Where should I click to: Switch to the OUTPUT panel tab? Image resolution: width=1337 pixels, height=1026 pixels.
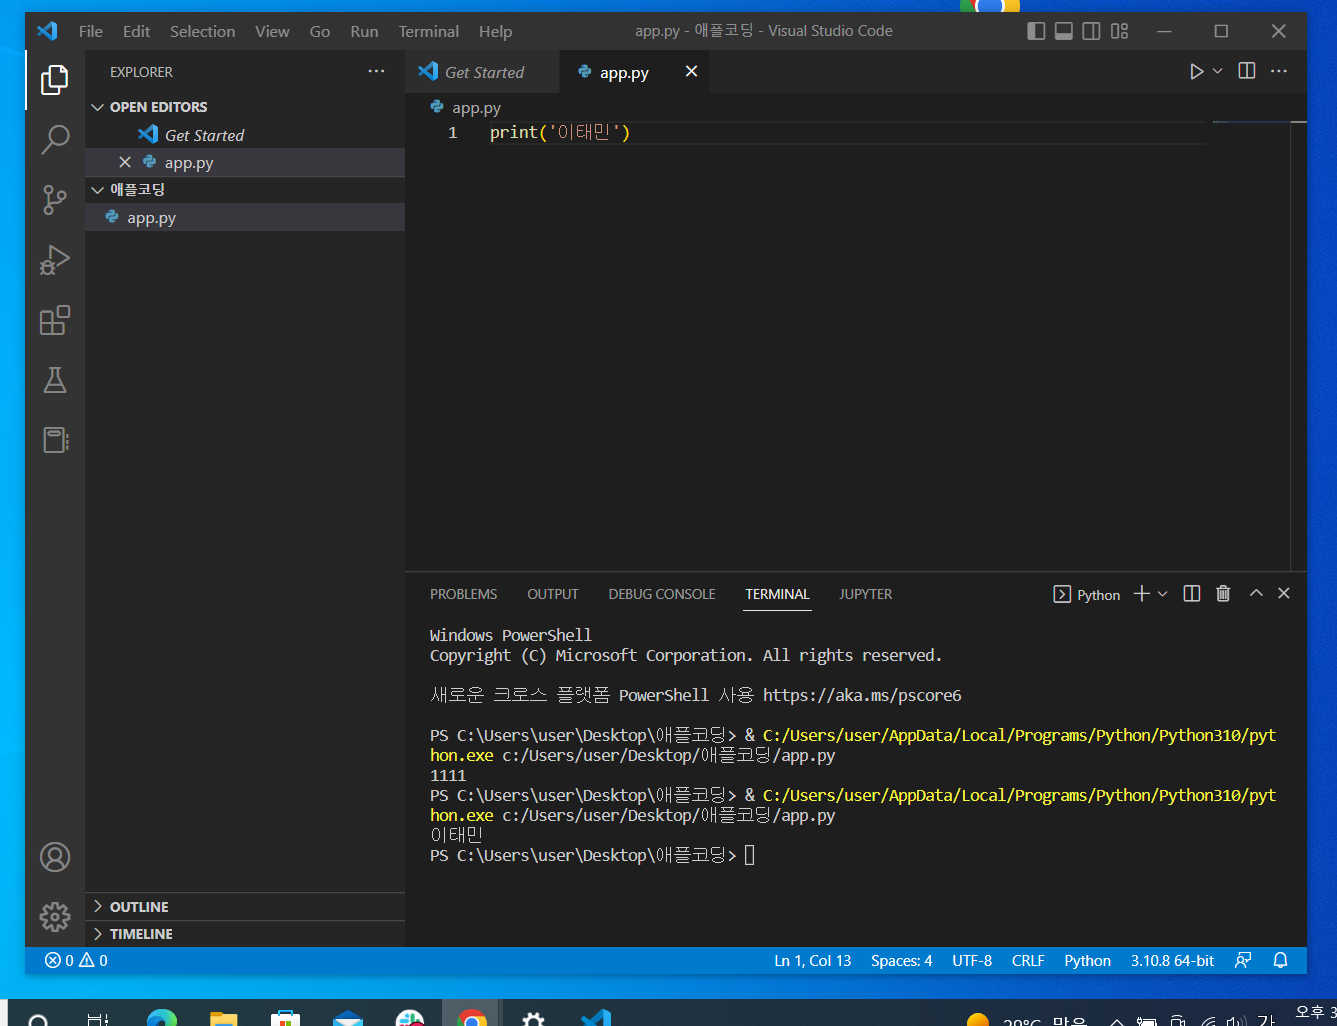pos(553,594)
